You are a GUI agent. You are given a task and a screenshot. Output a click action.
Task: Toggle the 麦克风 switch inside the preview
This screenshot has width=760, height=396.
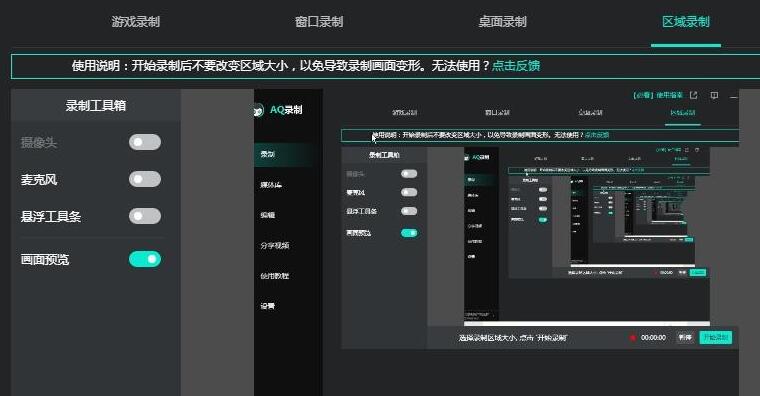pyautogui.click(x=409, y=192)
